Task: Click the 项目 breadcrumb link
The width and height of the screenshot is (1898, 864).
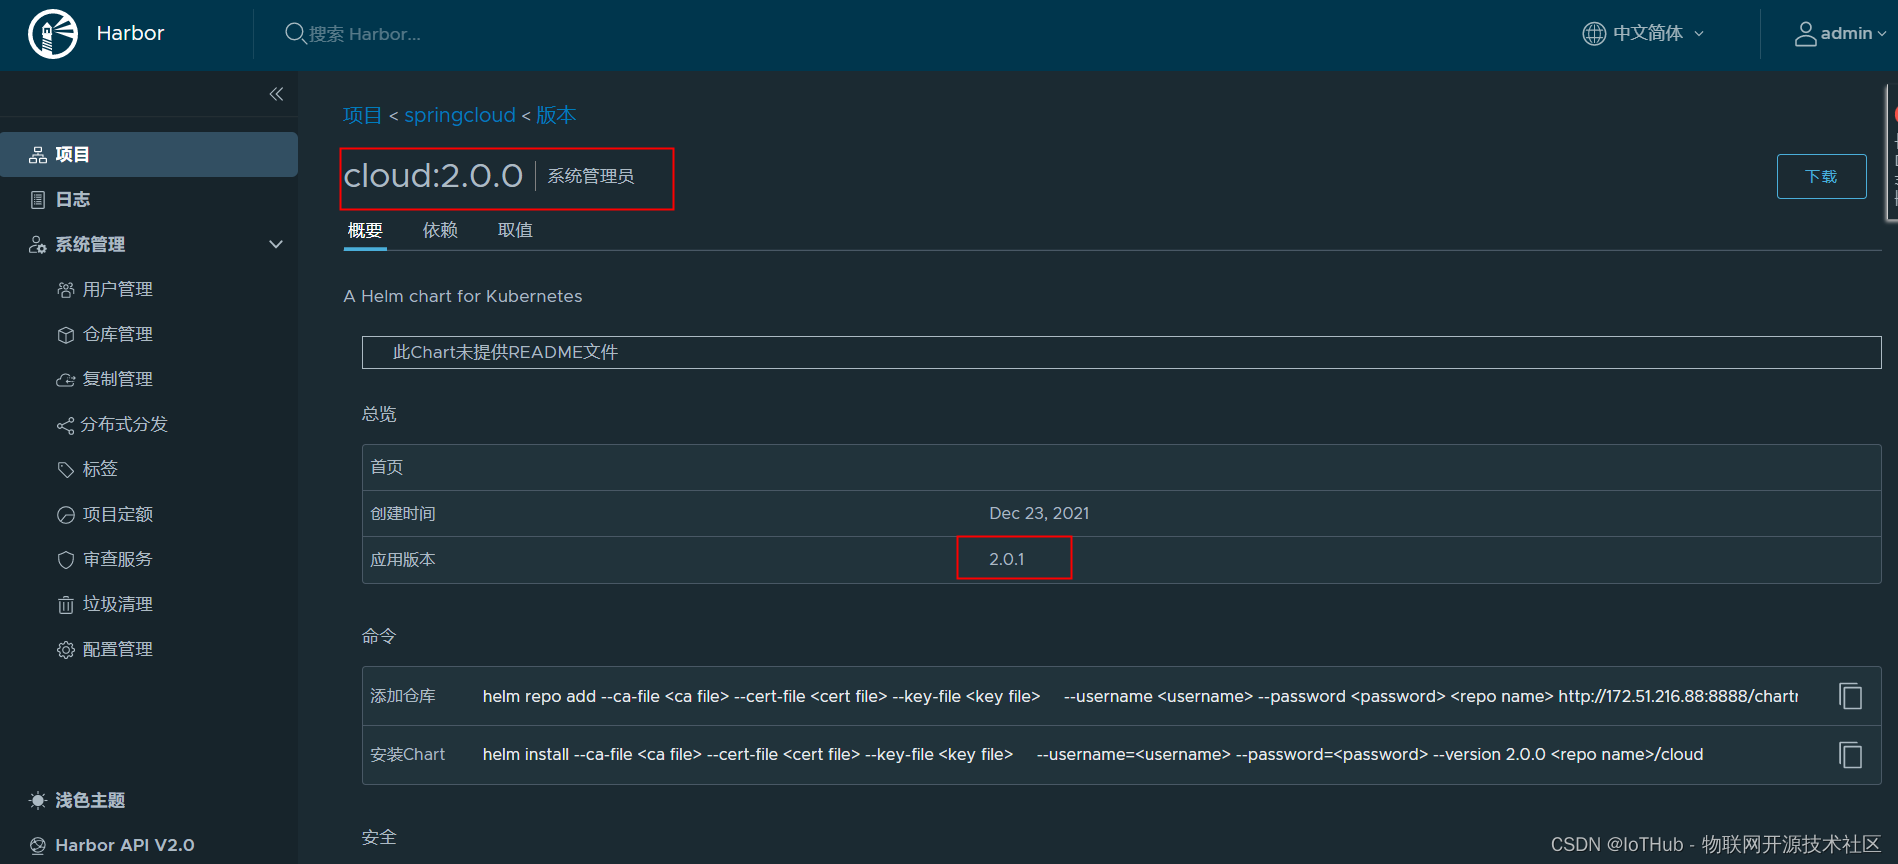Action: click(x=362, y=116)
